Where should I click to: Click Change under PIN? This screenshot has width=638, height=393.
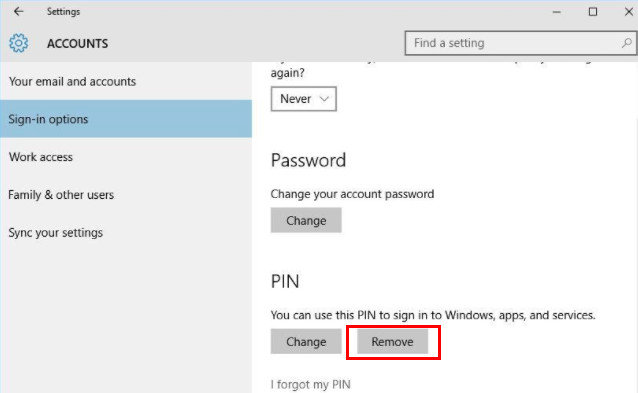point(306,341)
